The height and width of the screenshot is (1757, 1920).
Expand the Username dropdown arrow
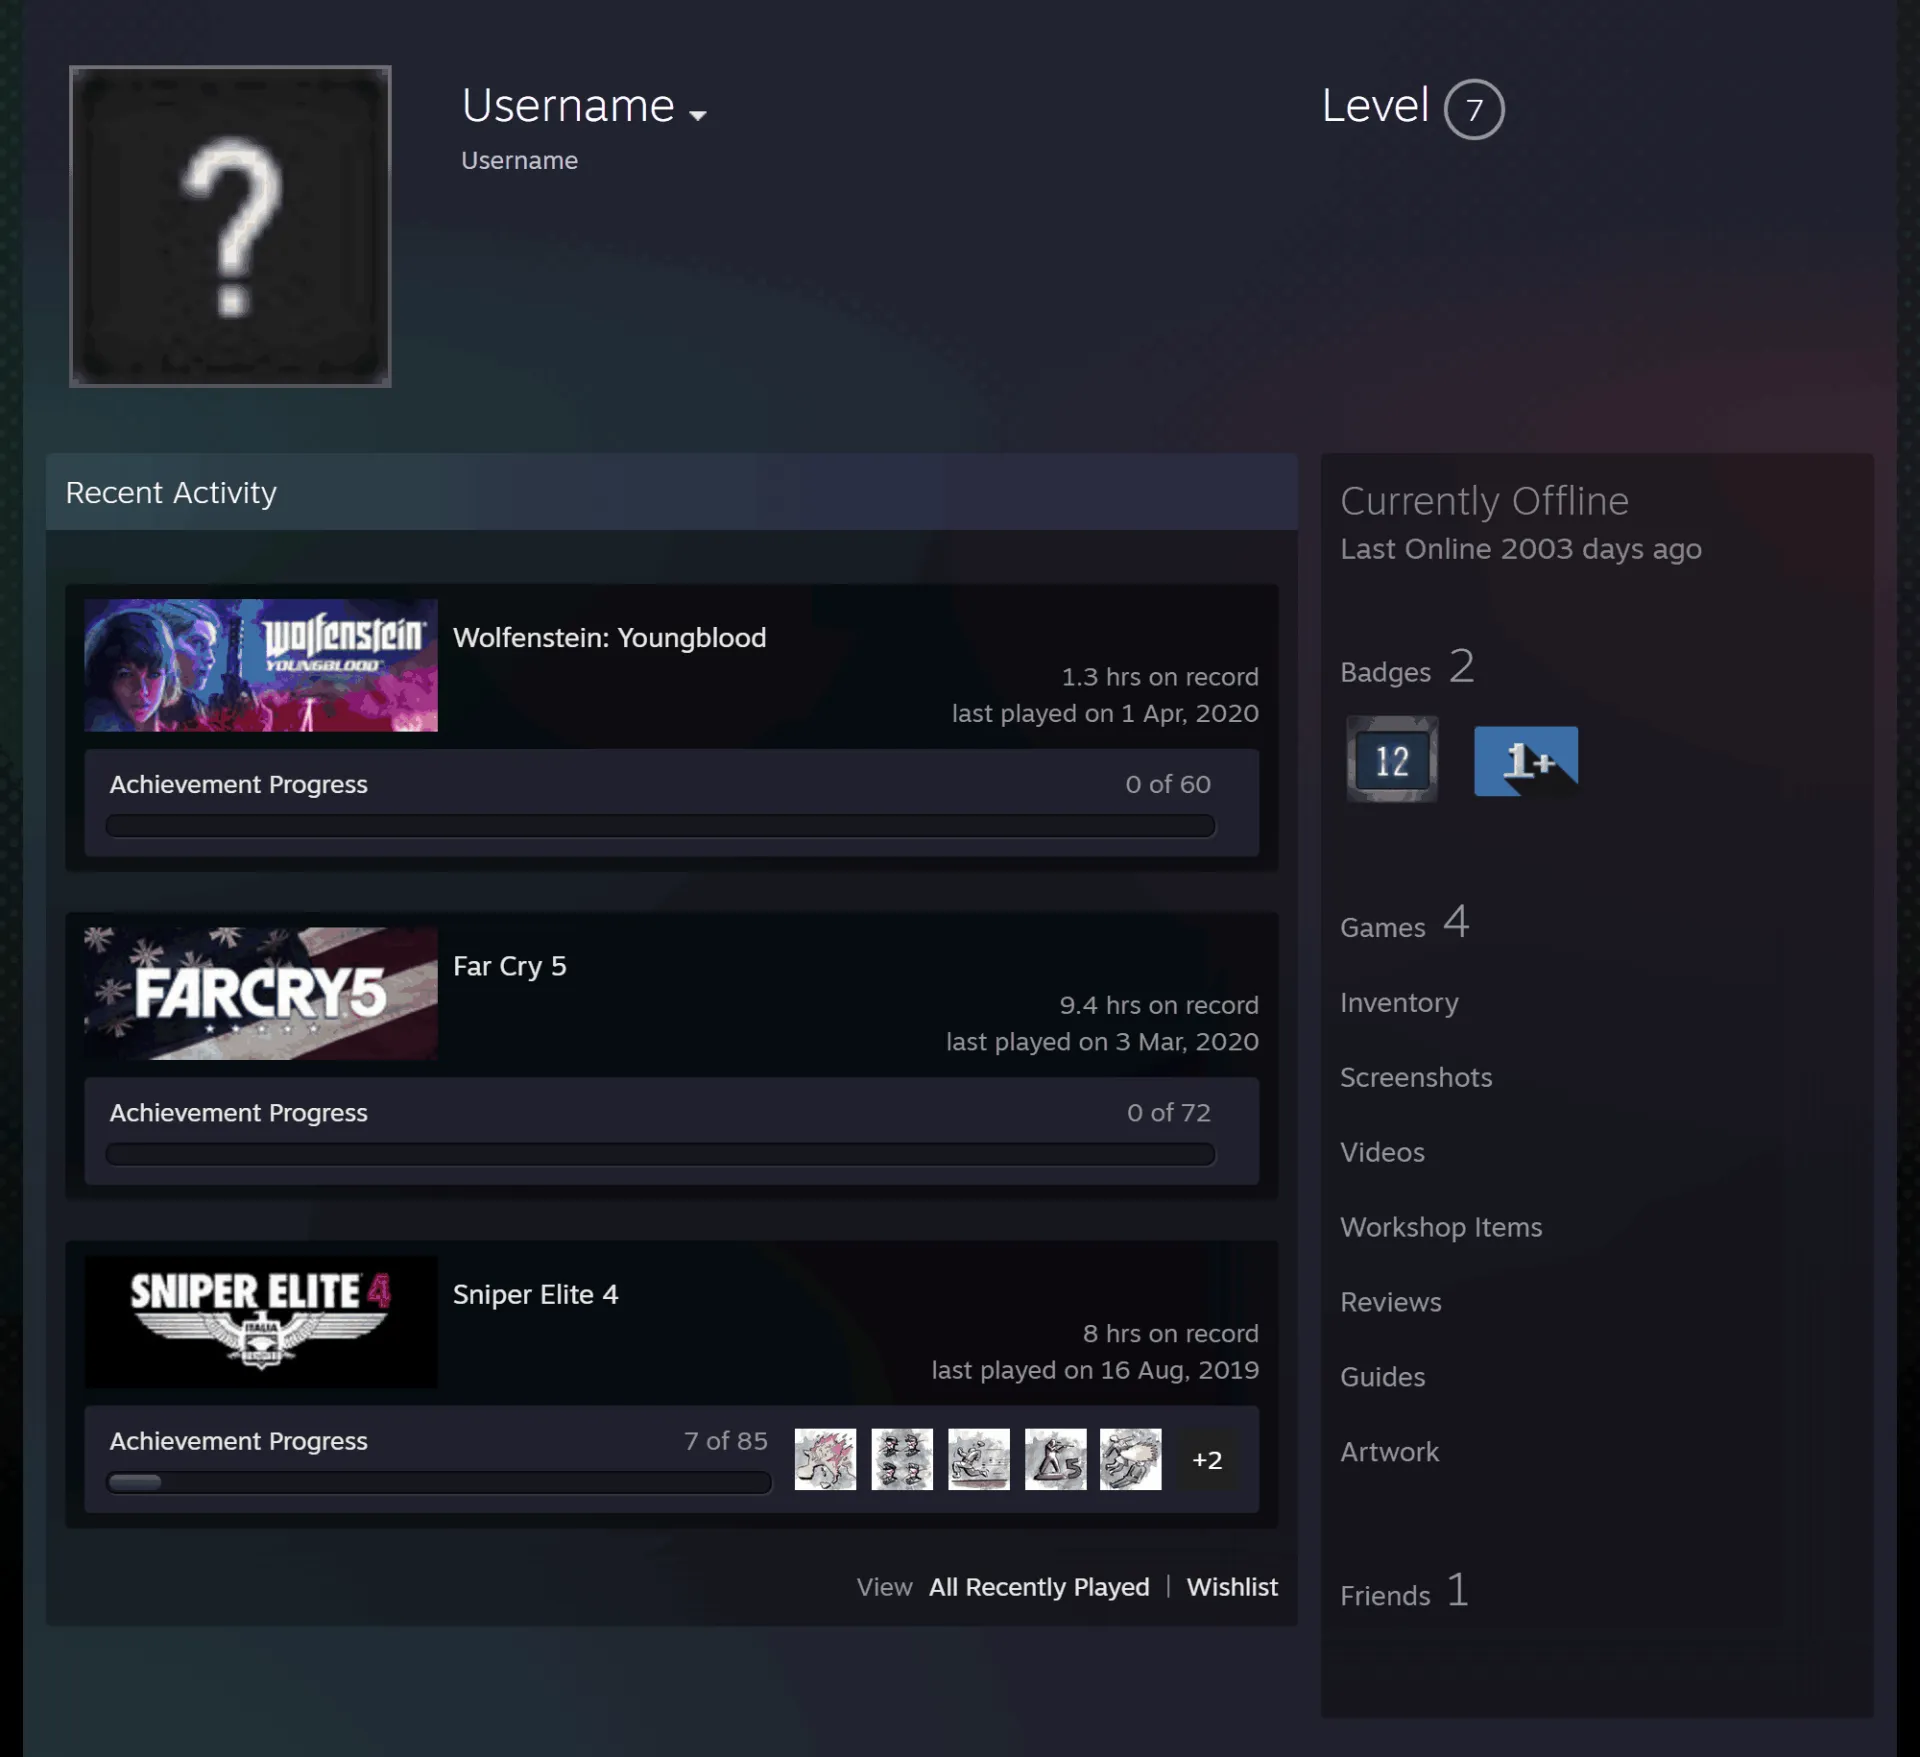point(698,115)
